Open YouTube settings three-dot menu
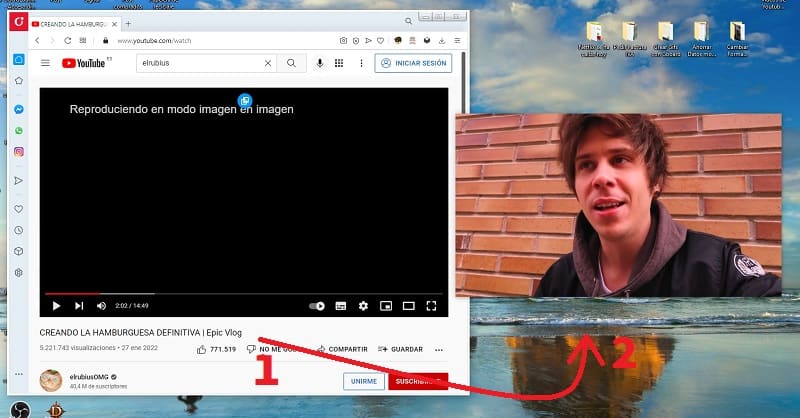800x418 pixels. [361, 63]
